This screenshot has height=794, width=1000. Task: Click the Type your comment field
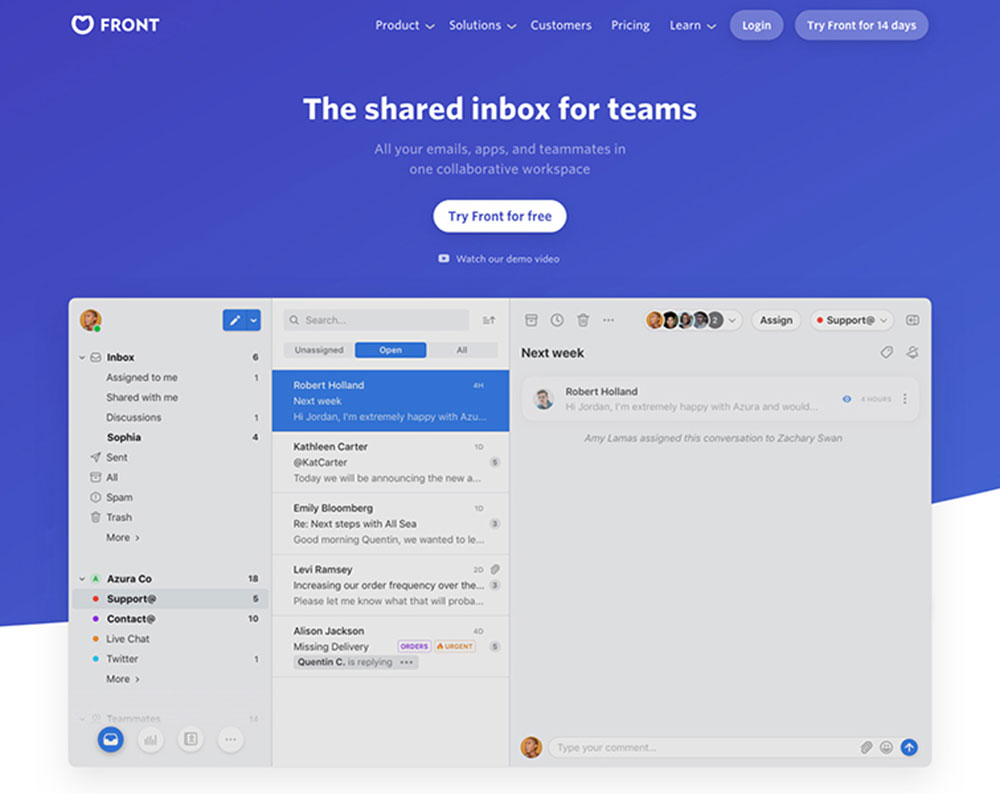[702, 747]
